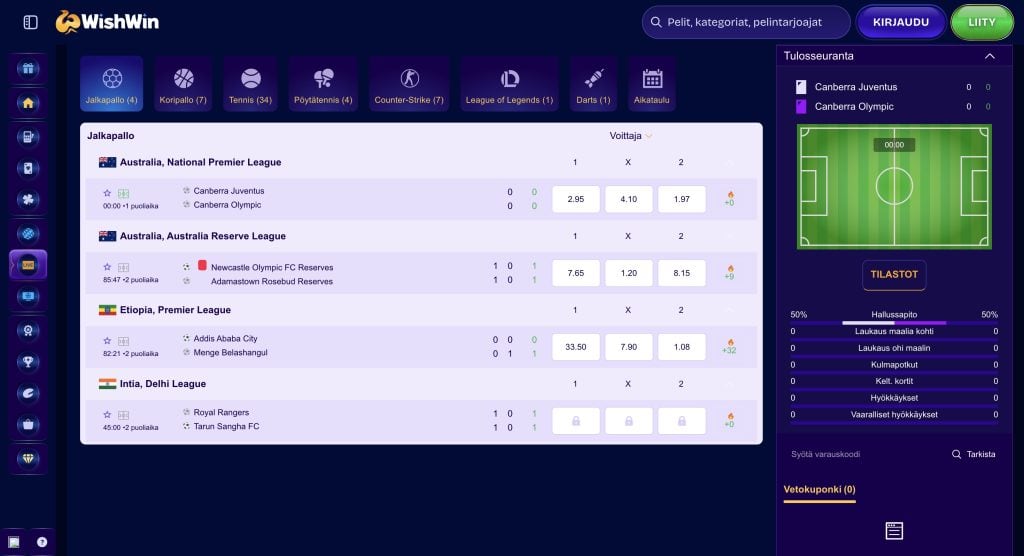The width and height of the screenshot is (1024, 556).
Task: Open the help question mark icon
Action: 42,542
